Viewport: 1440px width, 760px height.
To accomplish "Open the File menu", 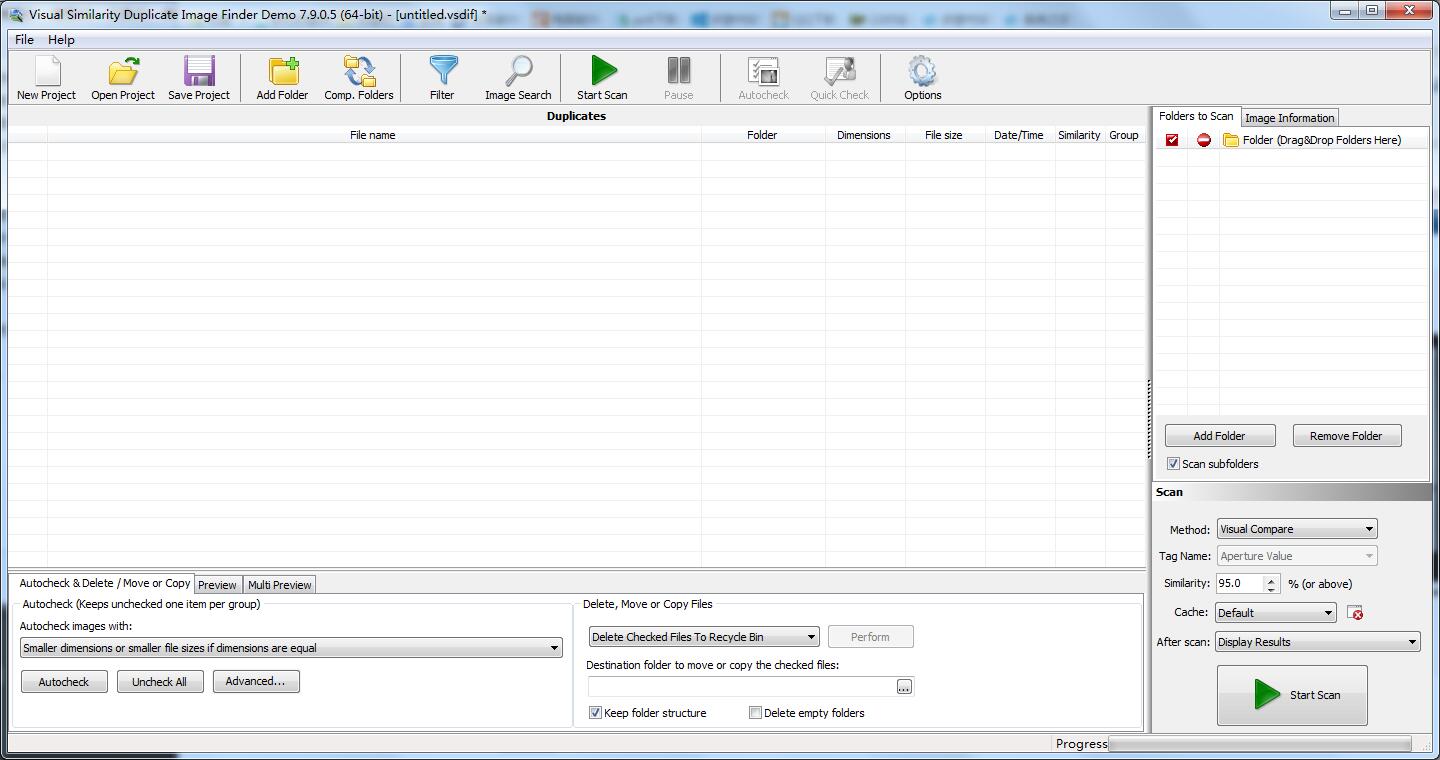I will click(24, 39).
